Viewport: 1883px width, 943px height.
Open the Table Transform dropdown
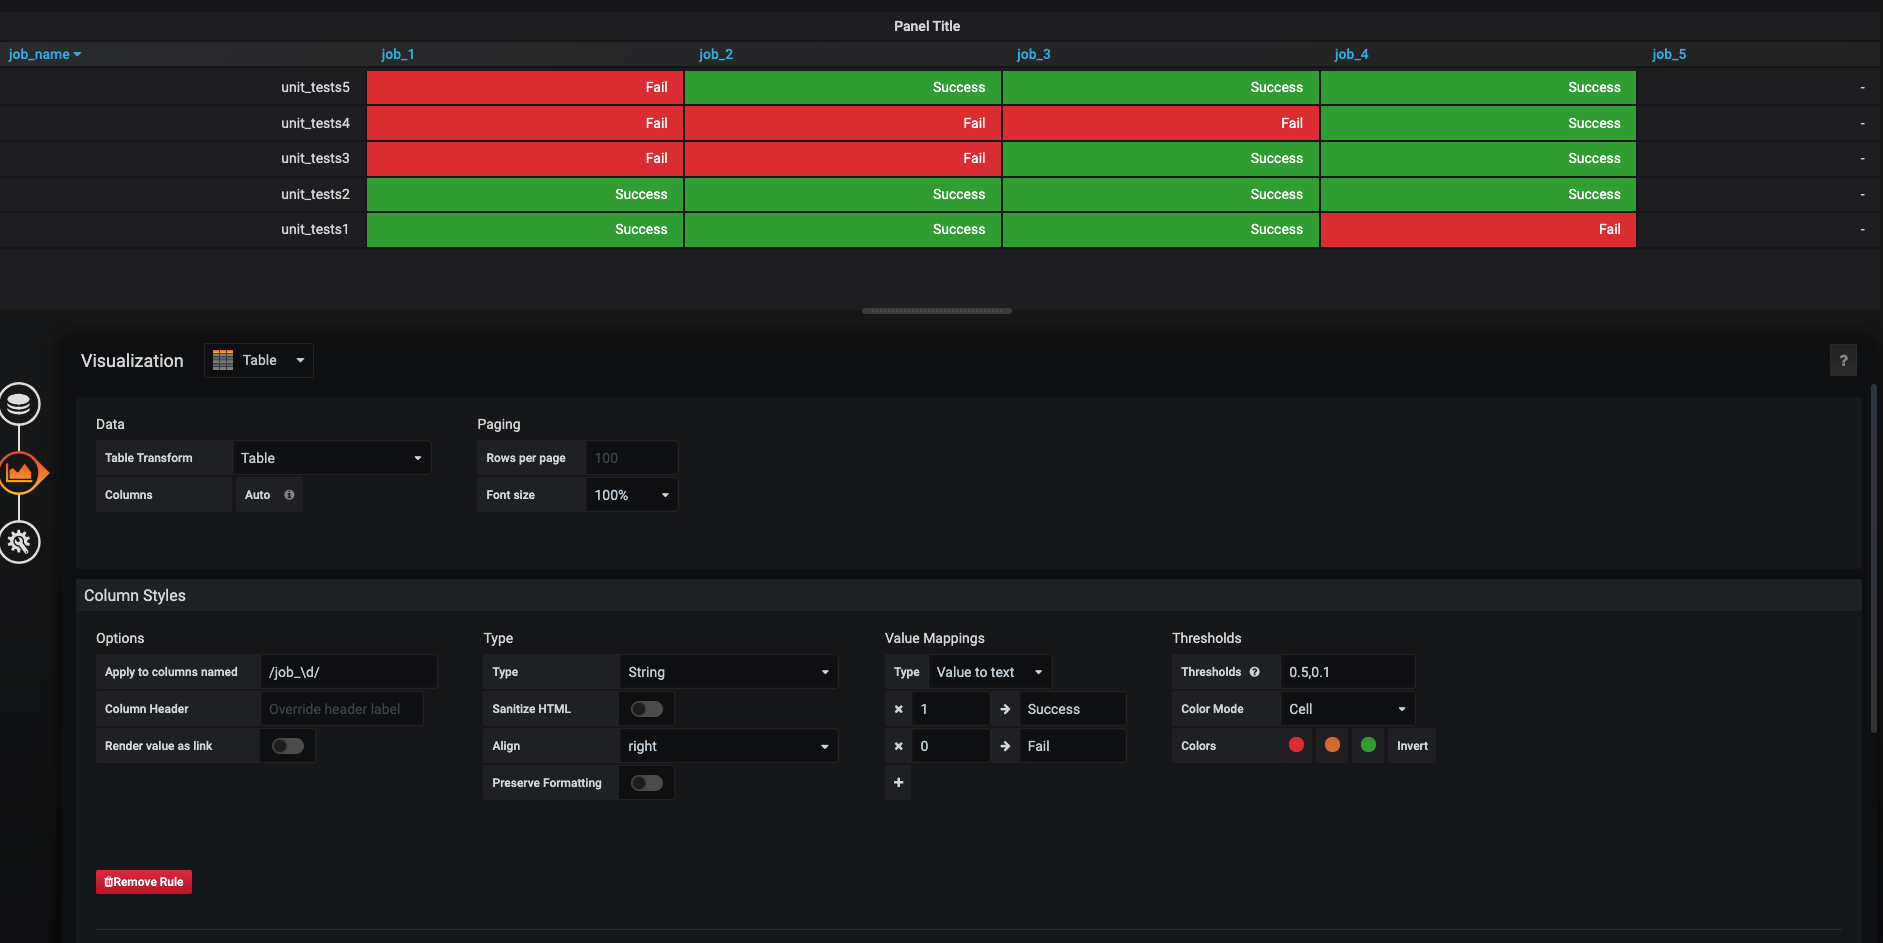[332, 458]
